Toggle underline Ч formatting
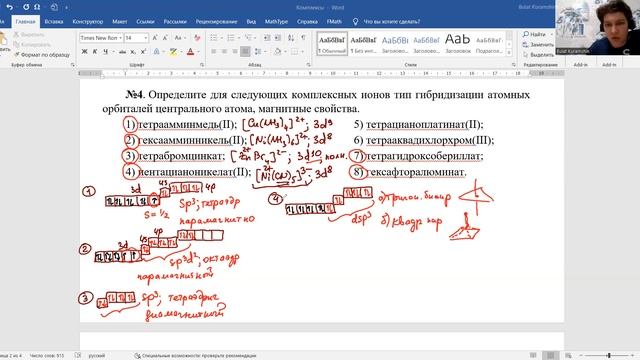 point(106,52)
